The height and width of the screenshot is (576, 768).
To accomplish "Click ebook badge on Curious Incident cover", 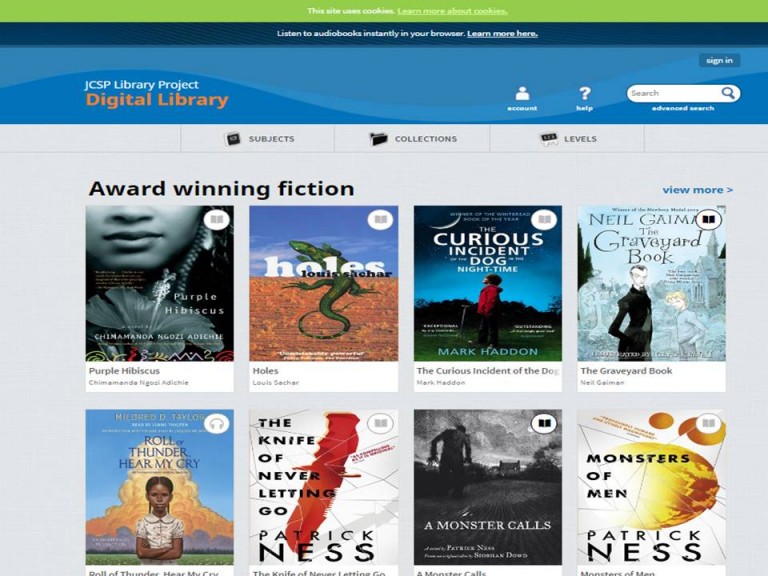I will 545,219.
